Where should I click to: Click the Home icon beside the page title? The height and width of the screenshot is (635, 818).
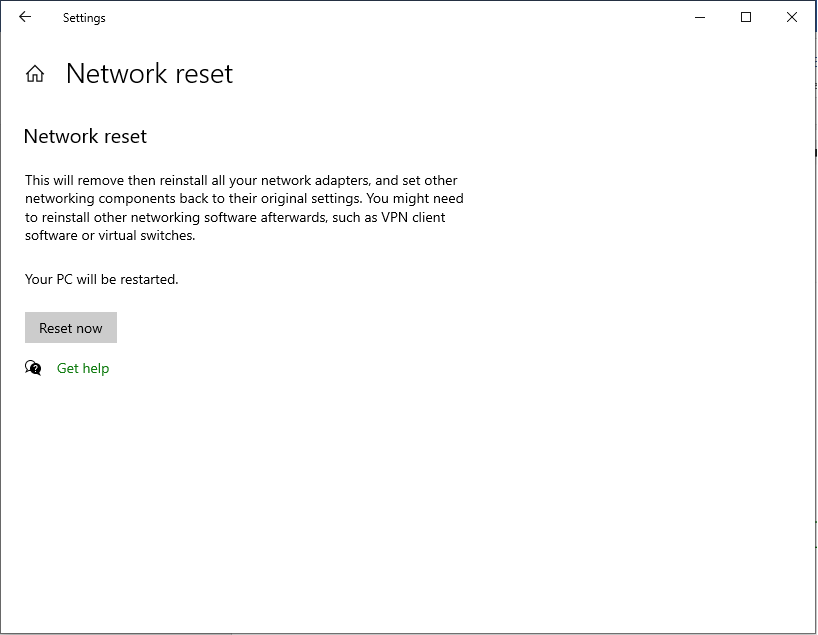[35, 74]
